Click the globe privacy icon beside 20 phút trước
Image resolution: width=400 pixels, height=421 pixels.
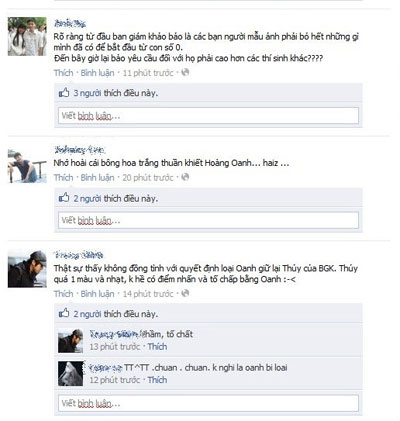coord(185,177)
